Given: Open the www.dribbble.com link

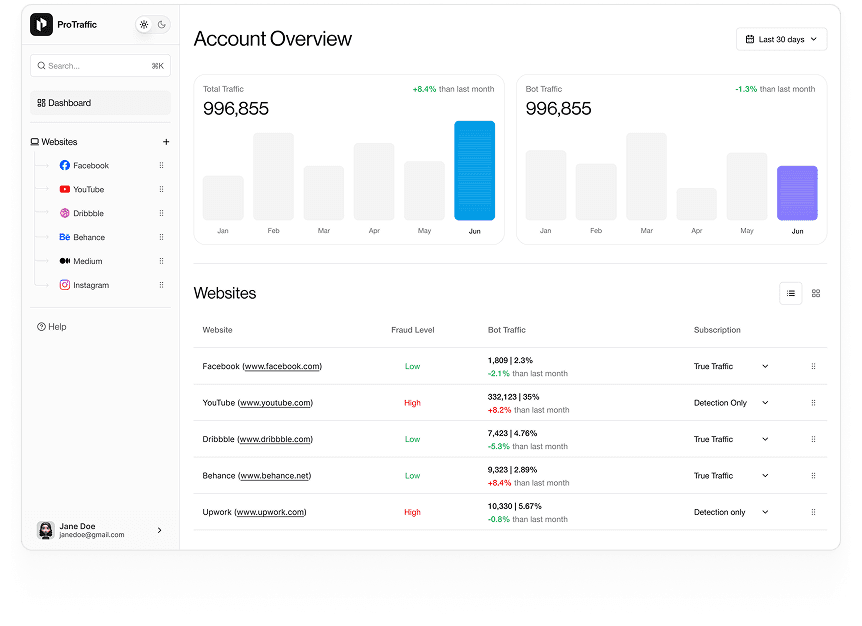Looking at the screenshot, I should (x=275, y=439).
